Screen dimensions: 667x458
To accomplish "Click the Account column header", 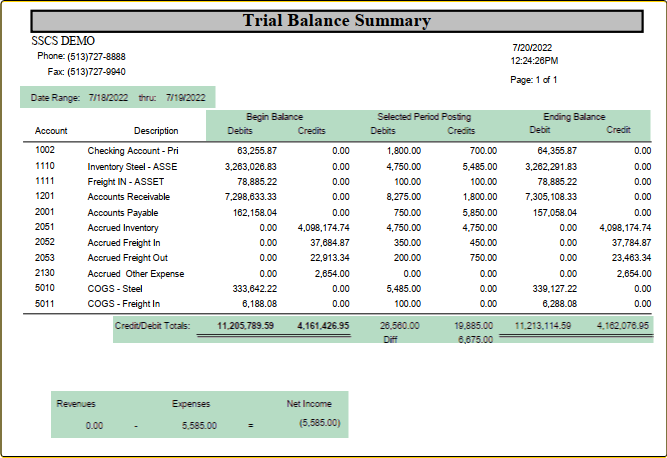I will click(x=51, y=131).
